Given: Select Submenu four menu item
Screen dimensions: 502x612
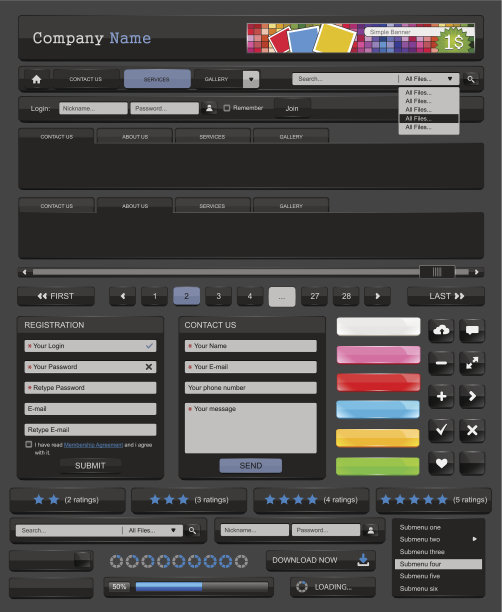Looking at the screenshot, I should (438, 564).
